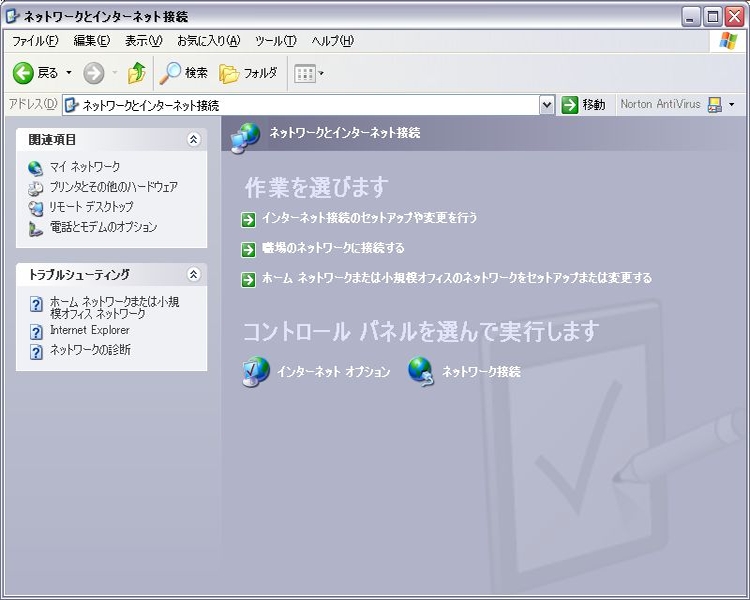Image resolution: width=750 pixels, height=600 pixels.
Task: Click the green 移動 Go button
Action: pos(583,105)
